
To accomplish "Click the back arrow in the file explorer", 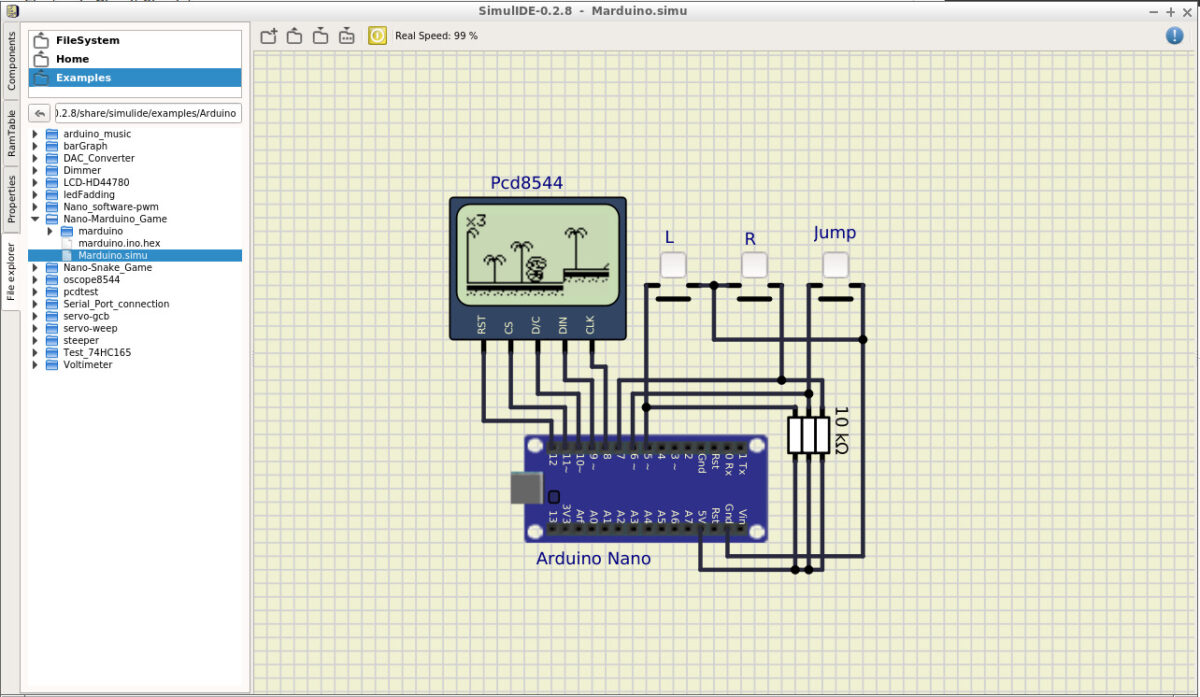I will click(x=38, y=112).
